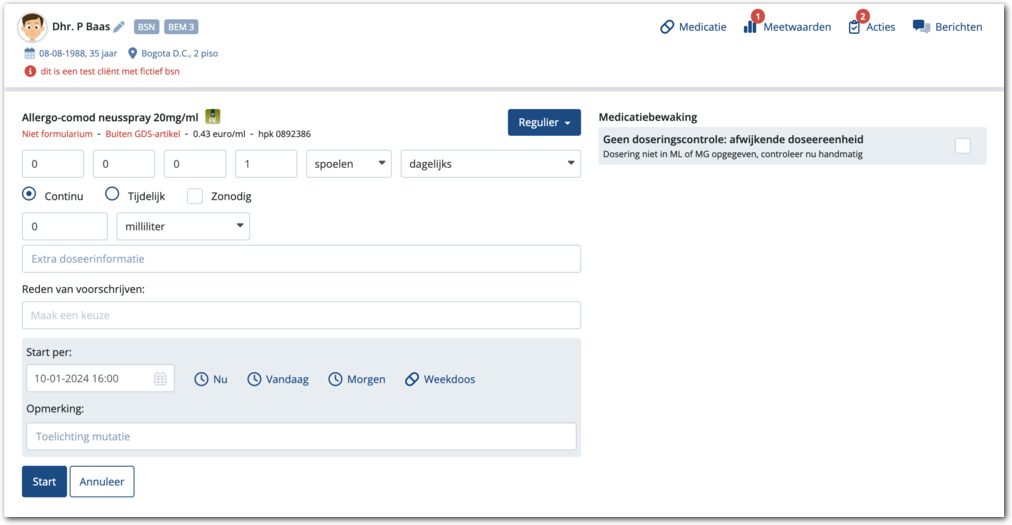The width and height of the screenshot is (1012, 525).
Task: Select the Continu radio button
Action: (x=29, y=195)
